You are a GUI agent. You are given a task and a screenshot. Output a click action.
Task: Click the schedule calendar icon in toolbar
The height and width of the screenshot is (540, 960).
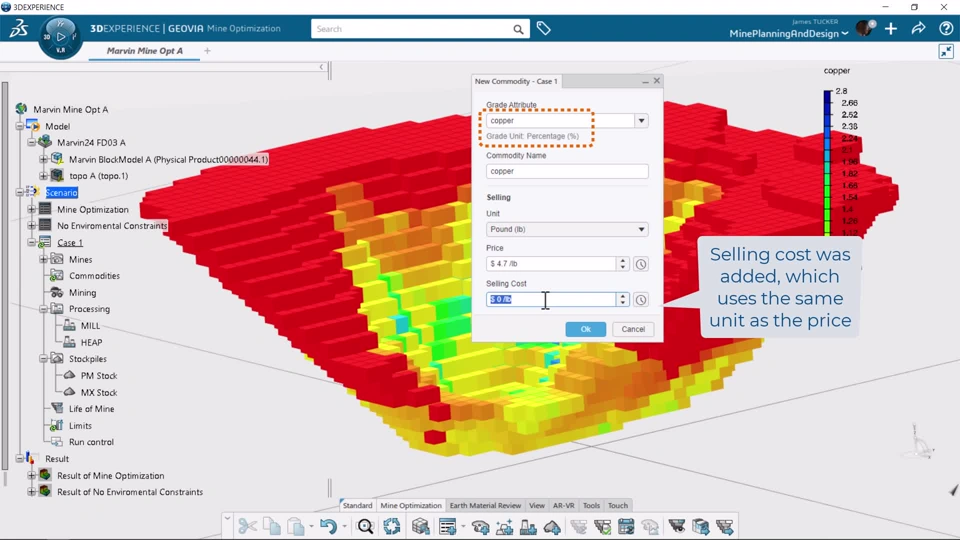pos(626,526)
